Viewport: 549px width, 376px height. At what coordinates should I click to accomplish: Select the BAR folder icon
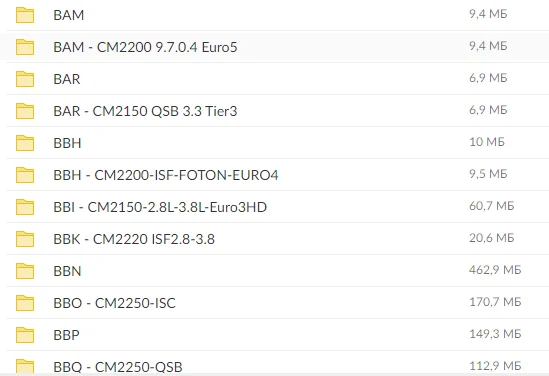[25, 79]
